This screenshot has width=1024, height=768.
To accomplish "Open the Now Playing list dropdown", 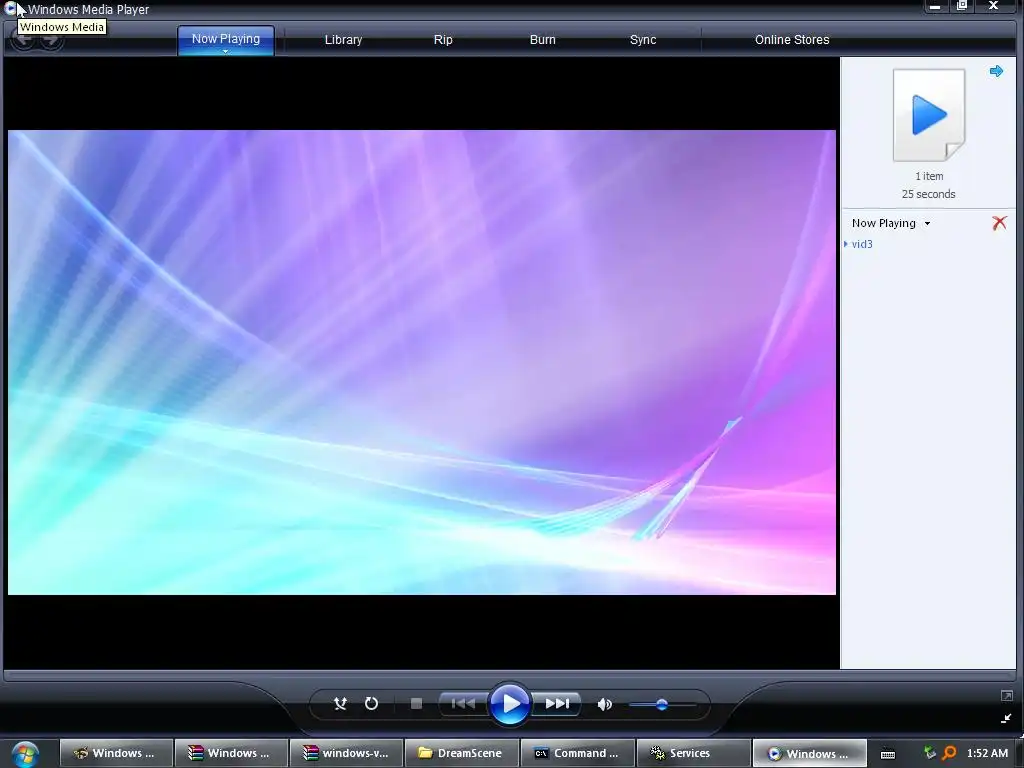I will pyautogui.click(x=891, y=223).
